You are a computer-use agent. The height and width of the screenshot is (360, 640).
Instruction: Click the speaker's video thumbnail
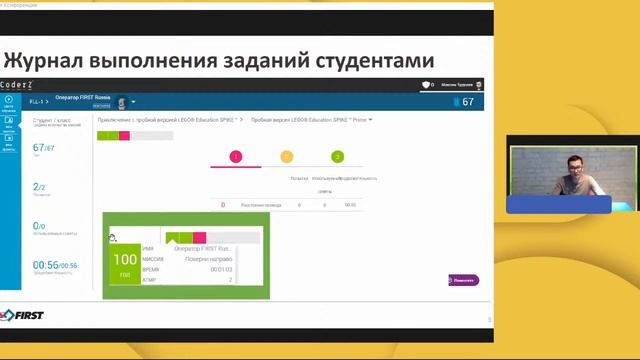[x=573, y=175]
